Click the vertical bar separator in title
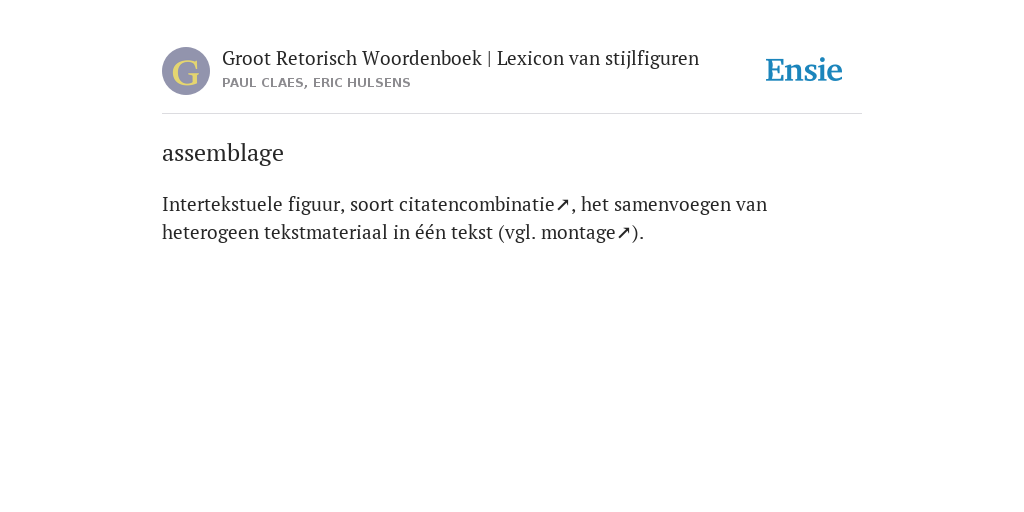 [489, 59]
